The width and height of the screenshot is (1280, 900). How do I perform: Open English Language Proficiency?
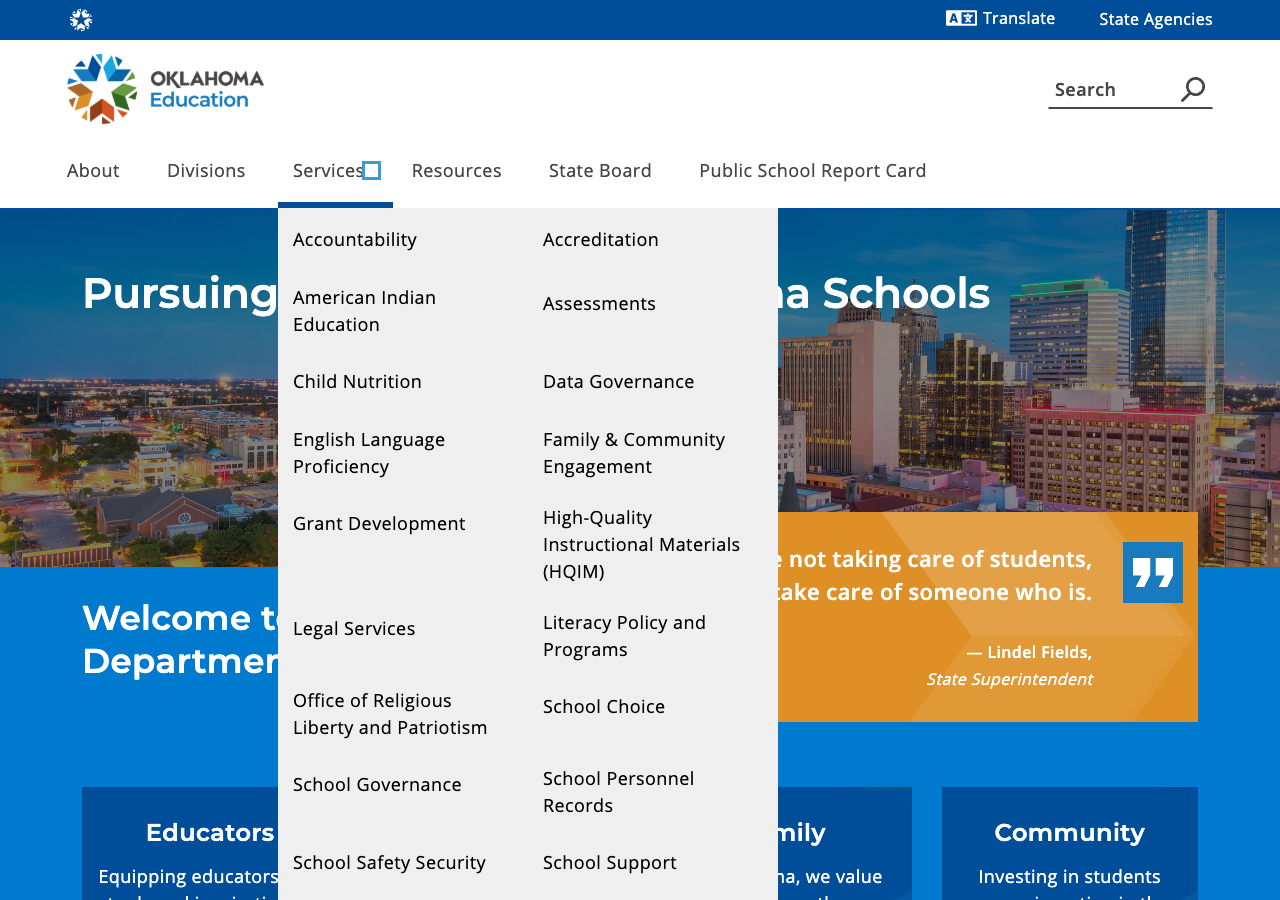click(x=369, y=453)
